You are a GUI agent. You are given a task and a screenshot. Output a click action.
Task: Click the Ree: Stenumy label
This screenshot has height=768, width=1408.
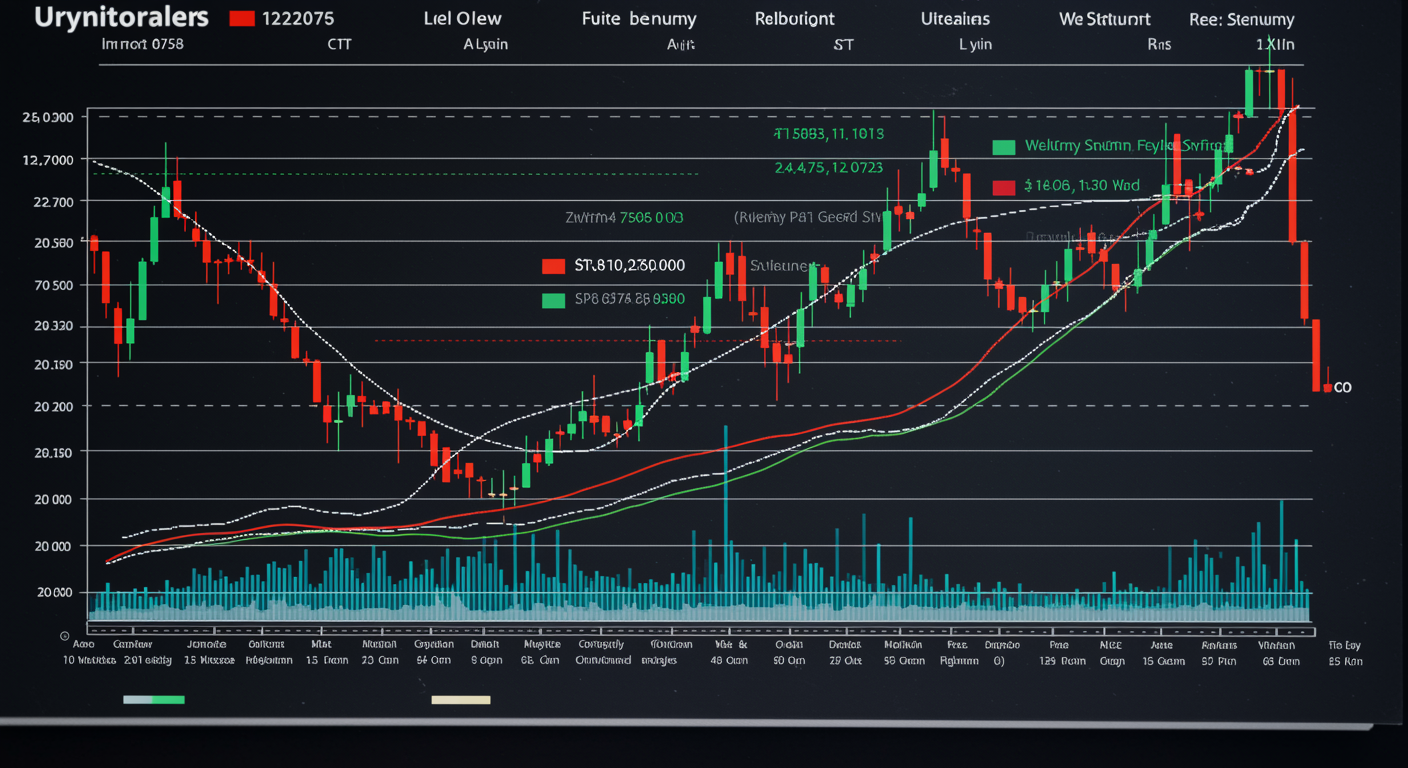coord(1241,19)
